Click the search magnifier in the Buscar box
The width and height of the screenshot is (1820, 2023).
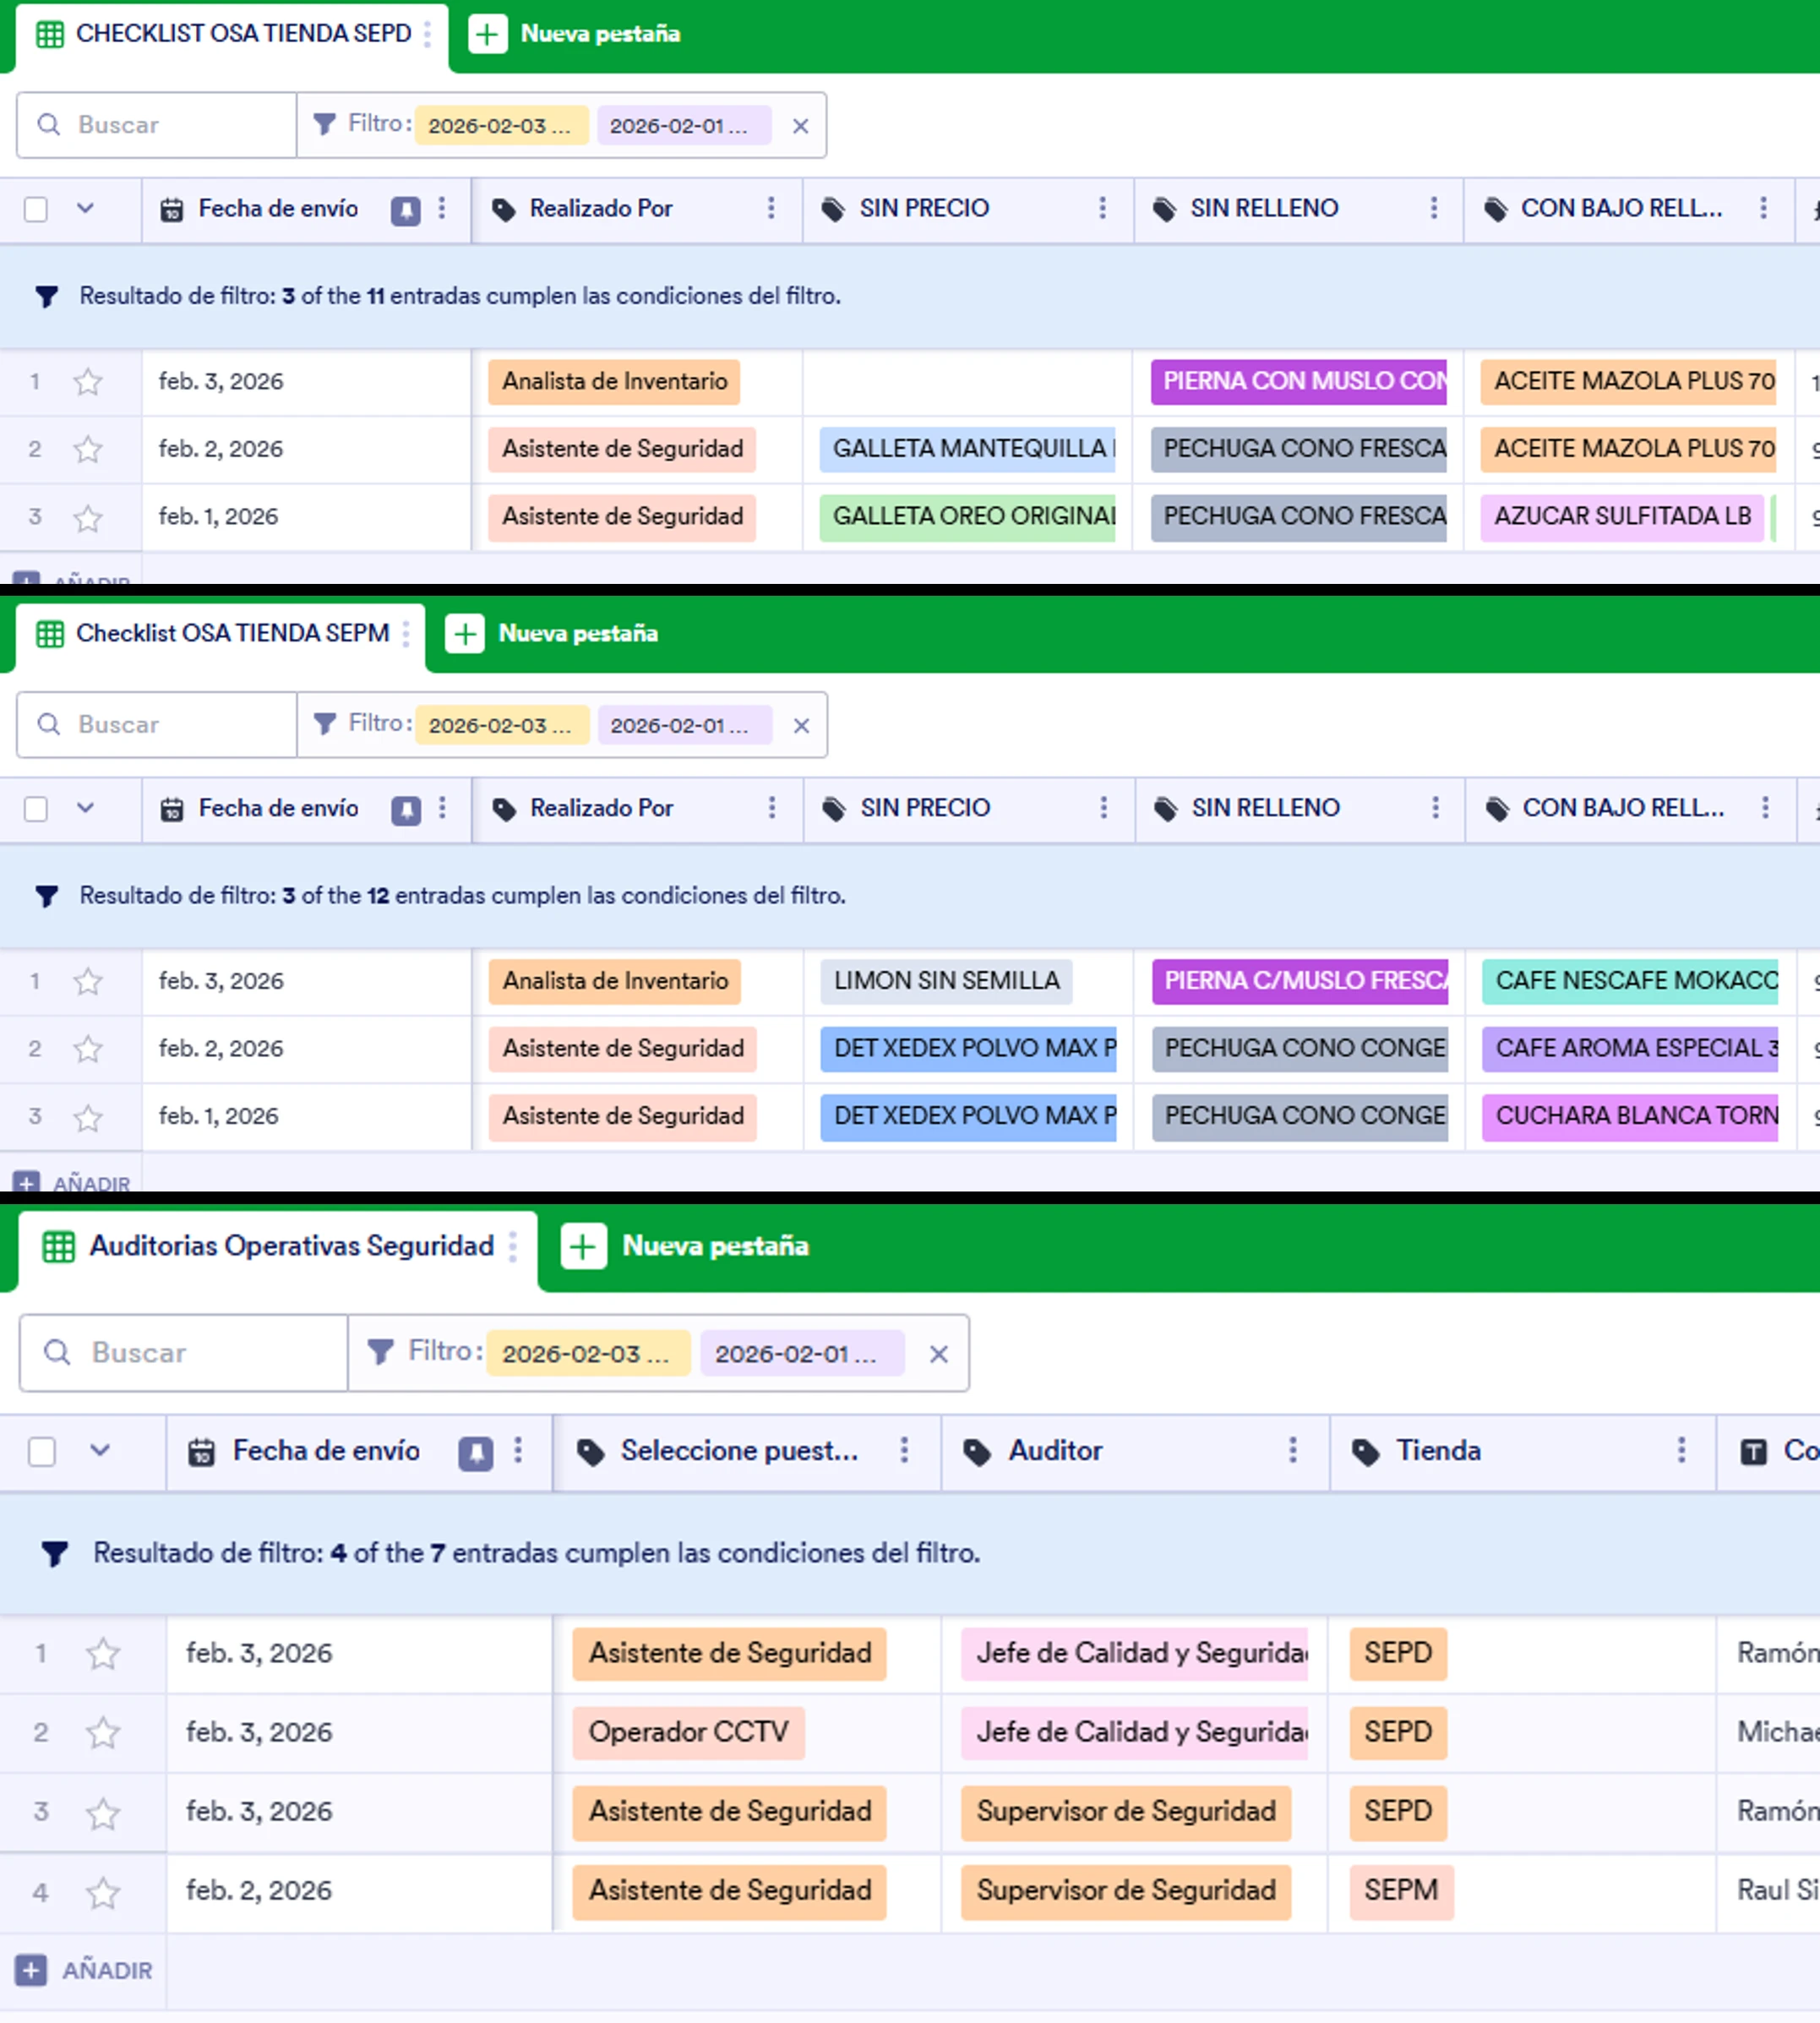[50, 125]
